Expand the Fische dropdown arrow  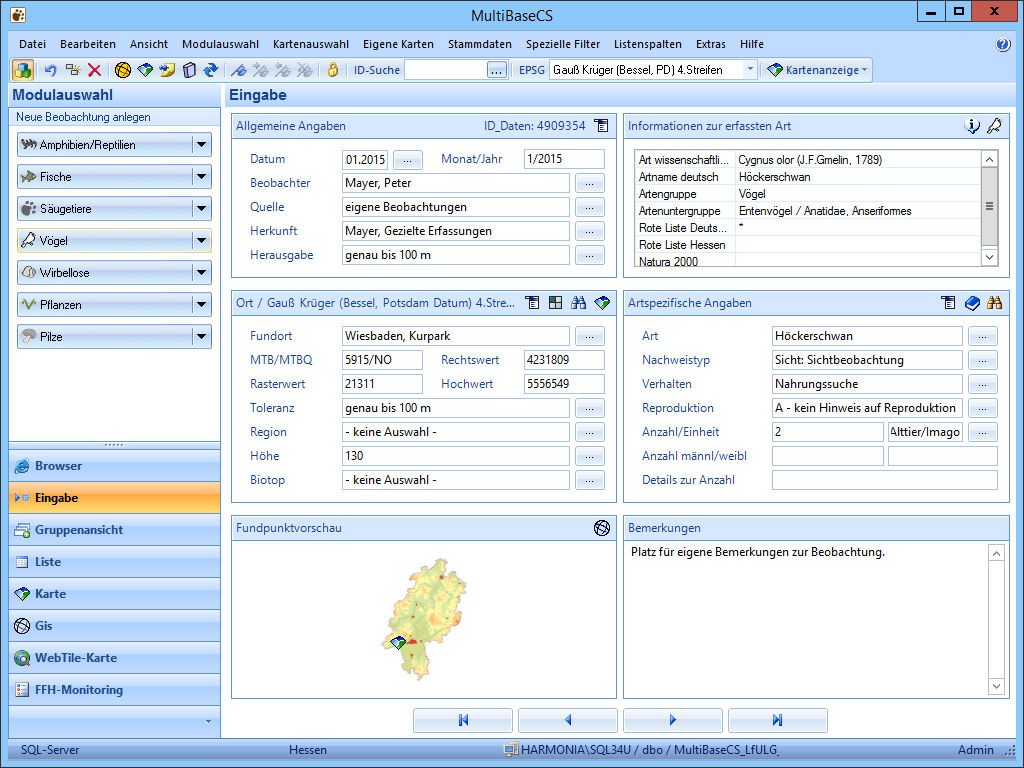pos(202,177)
